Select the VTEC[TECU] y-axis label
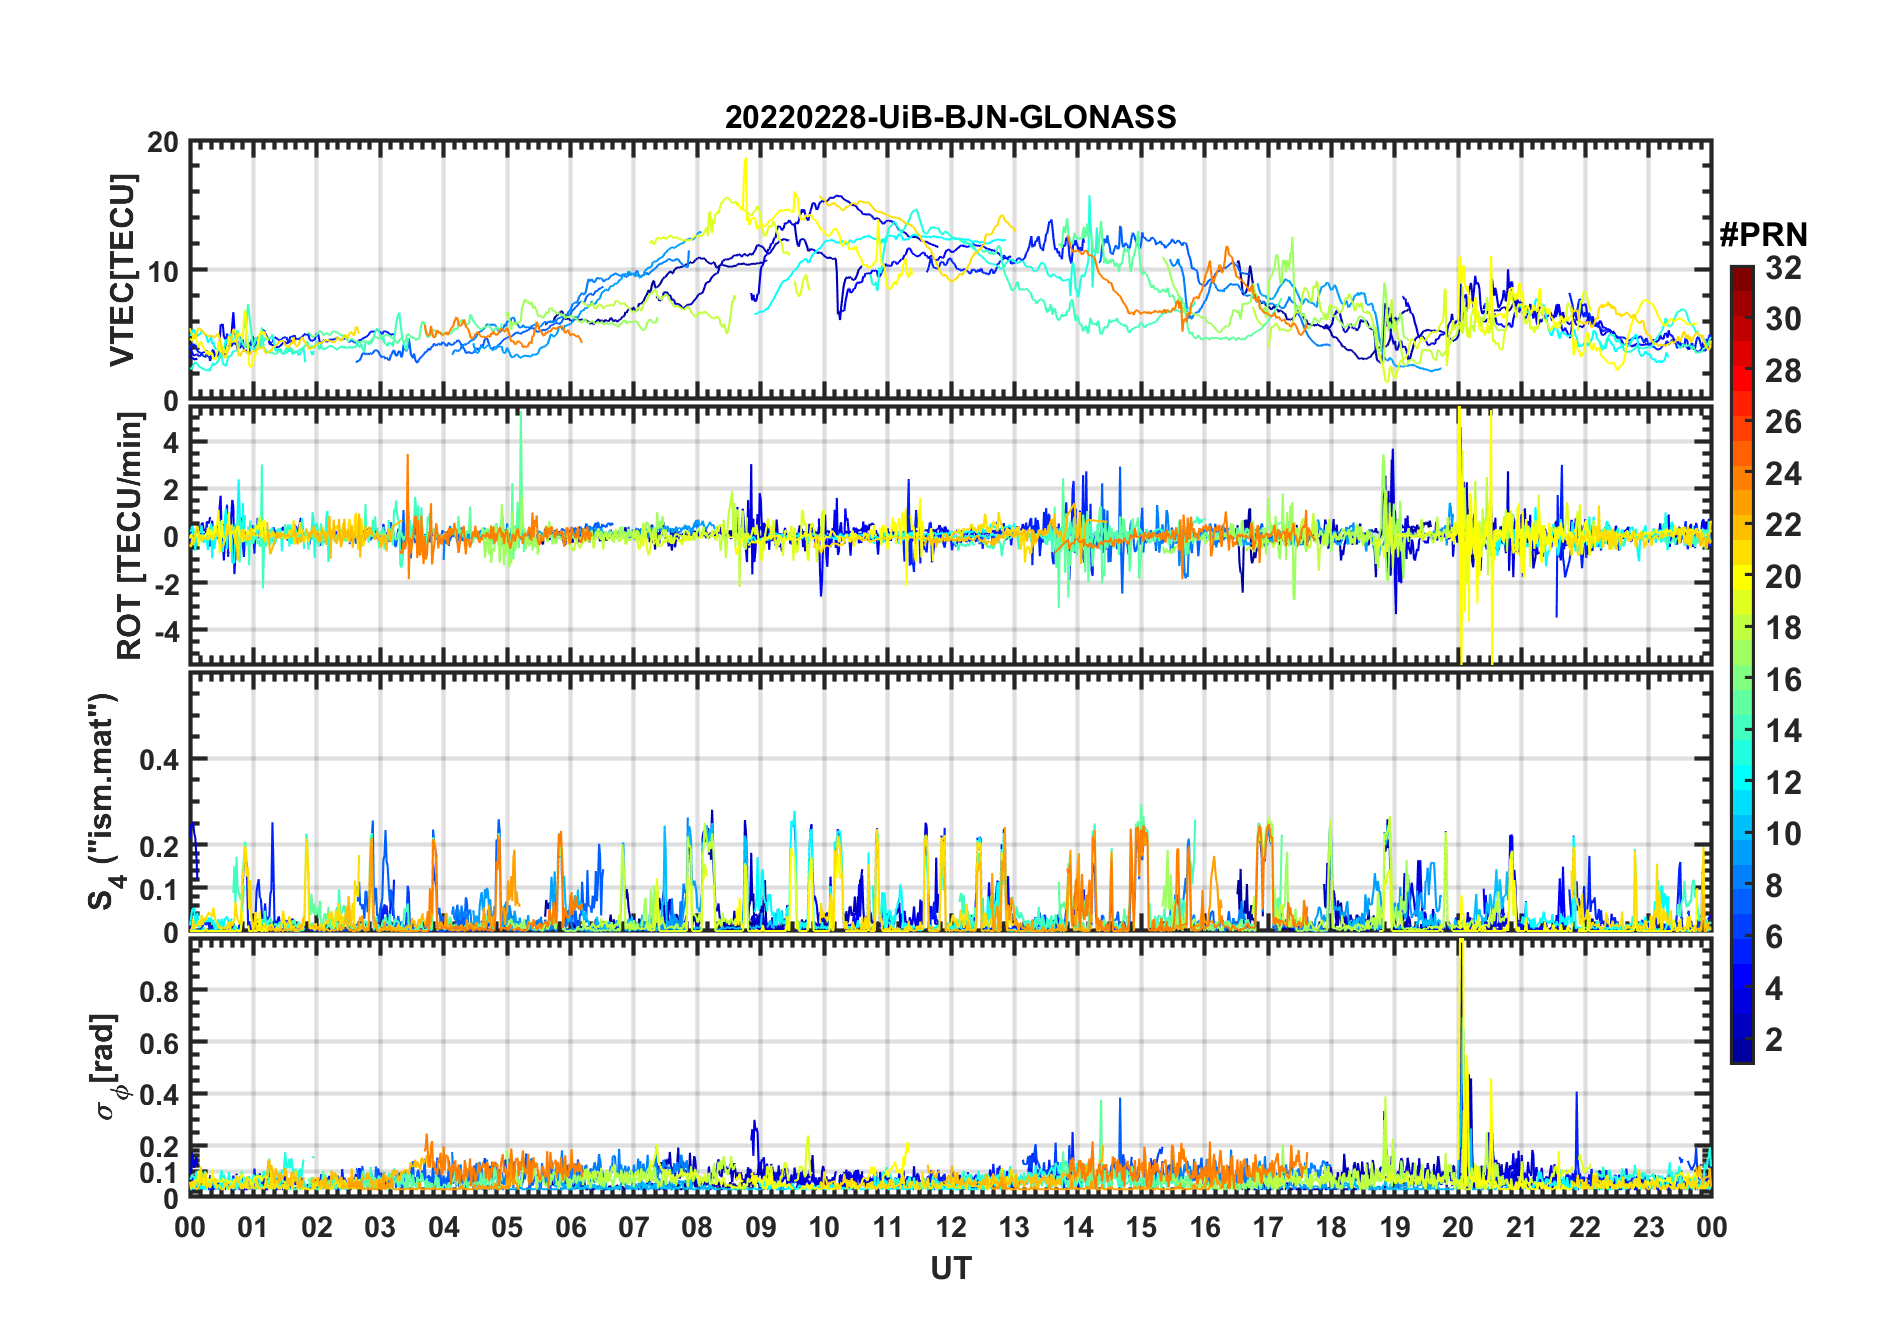Image resolution: width=1902 pixels, height=1330 pixels. tap(122, 270)
